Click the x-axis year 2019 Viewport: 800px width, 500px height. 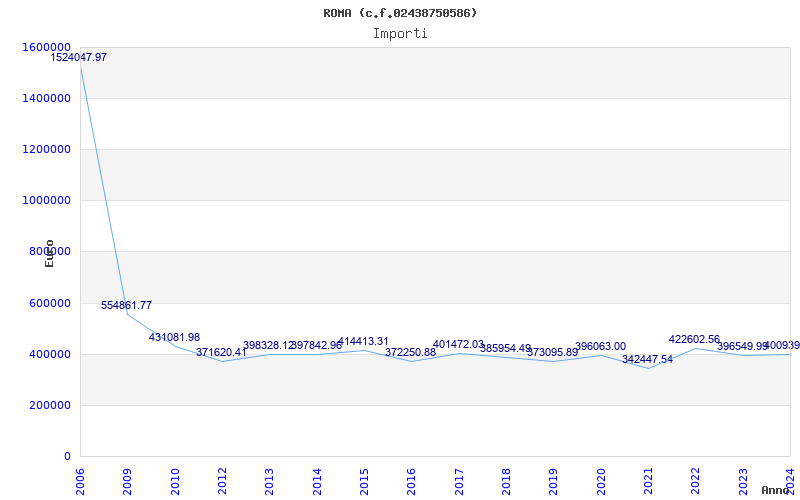(x=554, y=482)
